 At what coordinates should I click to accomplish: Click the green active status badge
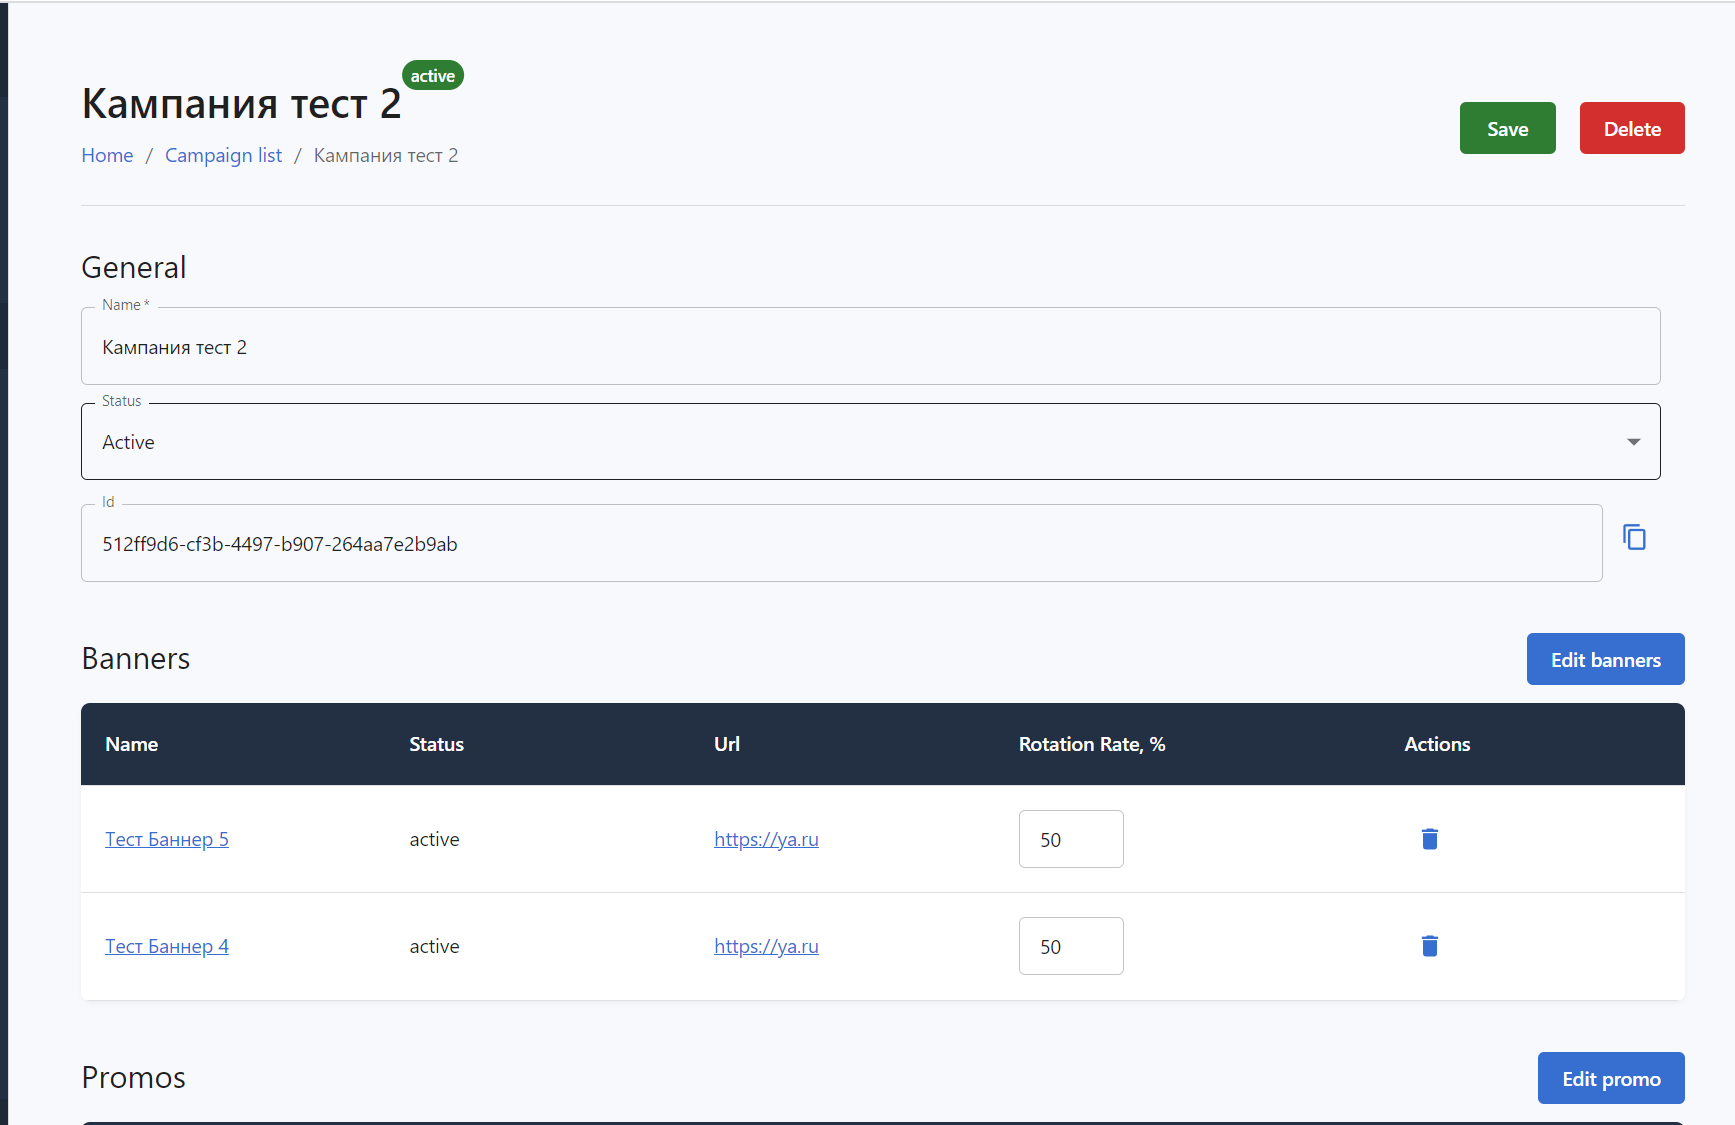pyautogui.click(x=432, y=76)
